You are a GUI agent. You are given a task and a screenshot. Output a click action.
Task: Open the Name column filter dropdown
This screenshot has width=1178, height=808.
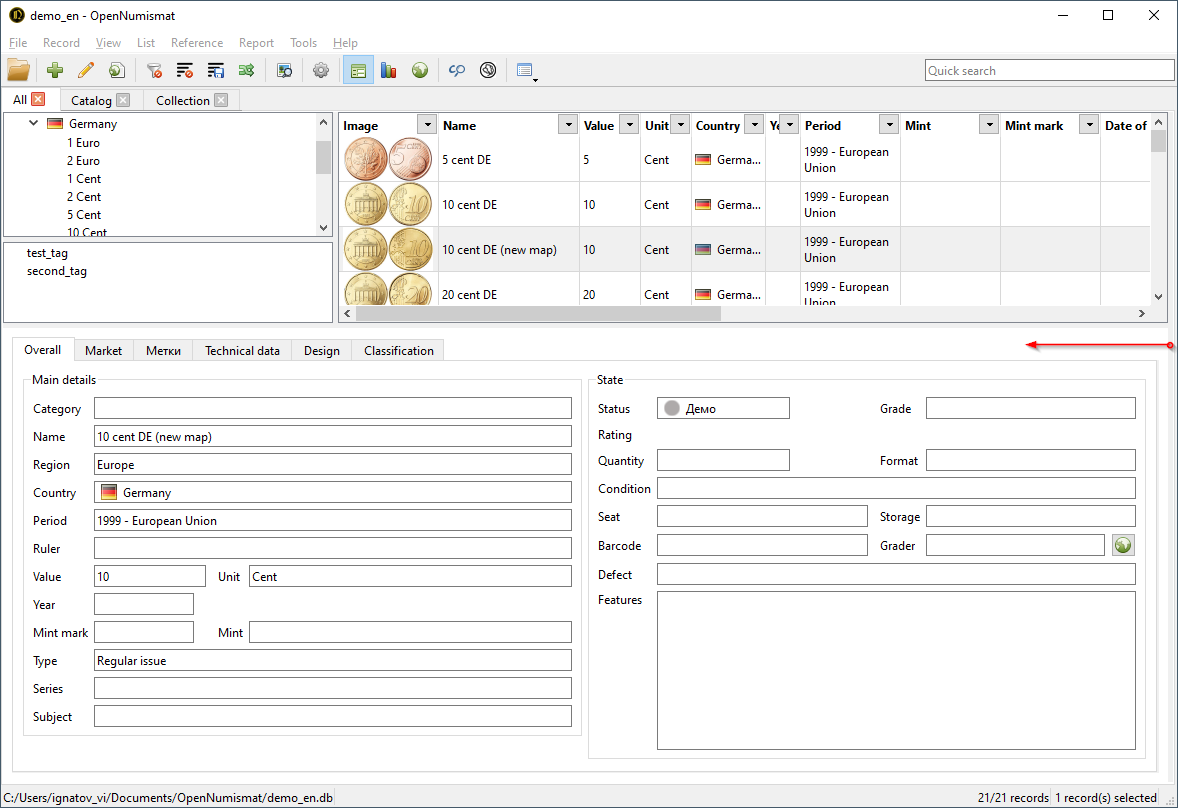click(x=568, y=125)
